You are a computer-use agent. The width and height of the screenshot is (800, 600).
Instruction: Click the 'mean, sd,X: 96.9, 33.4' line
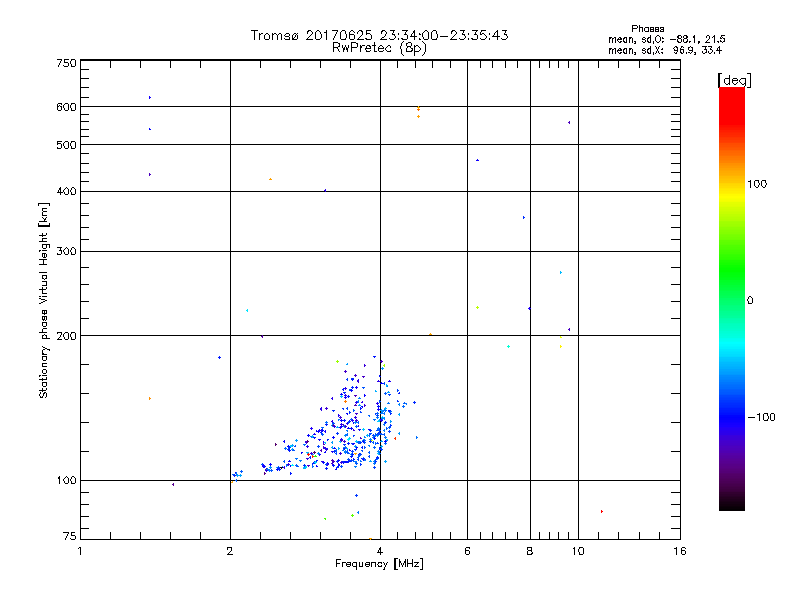click(x=665, y=50)
